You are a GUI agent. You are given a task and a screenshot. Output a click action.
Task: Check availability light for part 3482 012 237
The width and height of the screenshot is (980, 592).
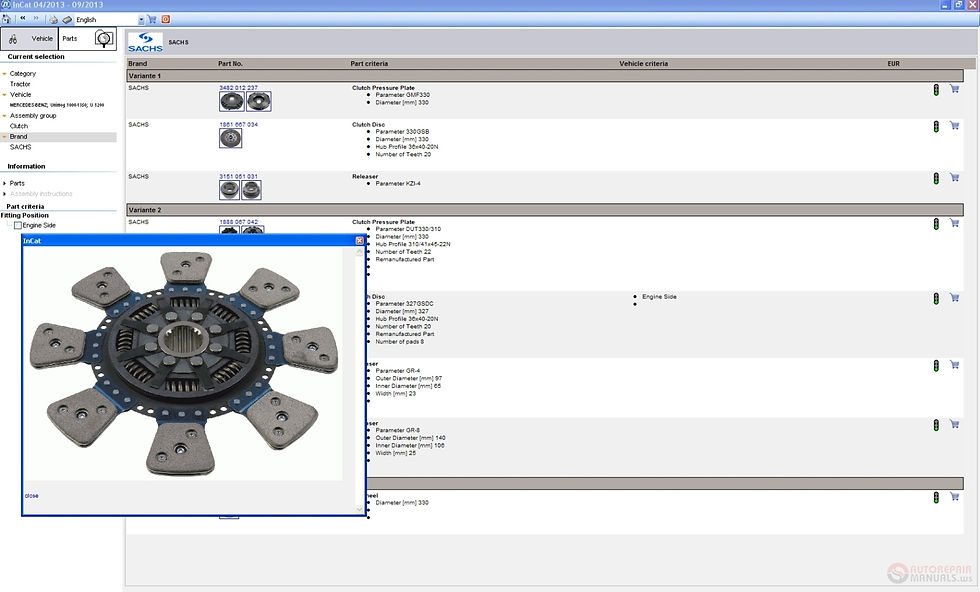tap(936, 90)
